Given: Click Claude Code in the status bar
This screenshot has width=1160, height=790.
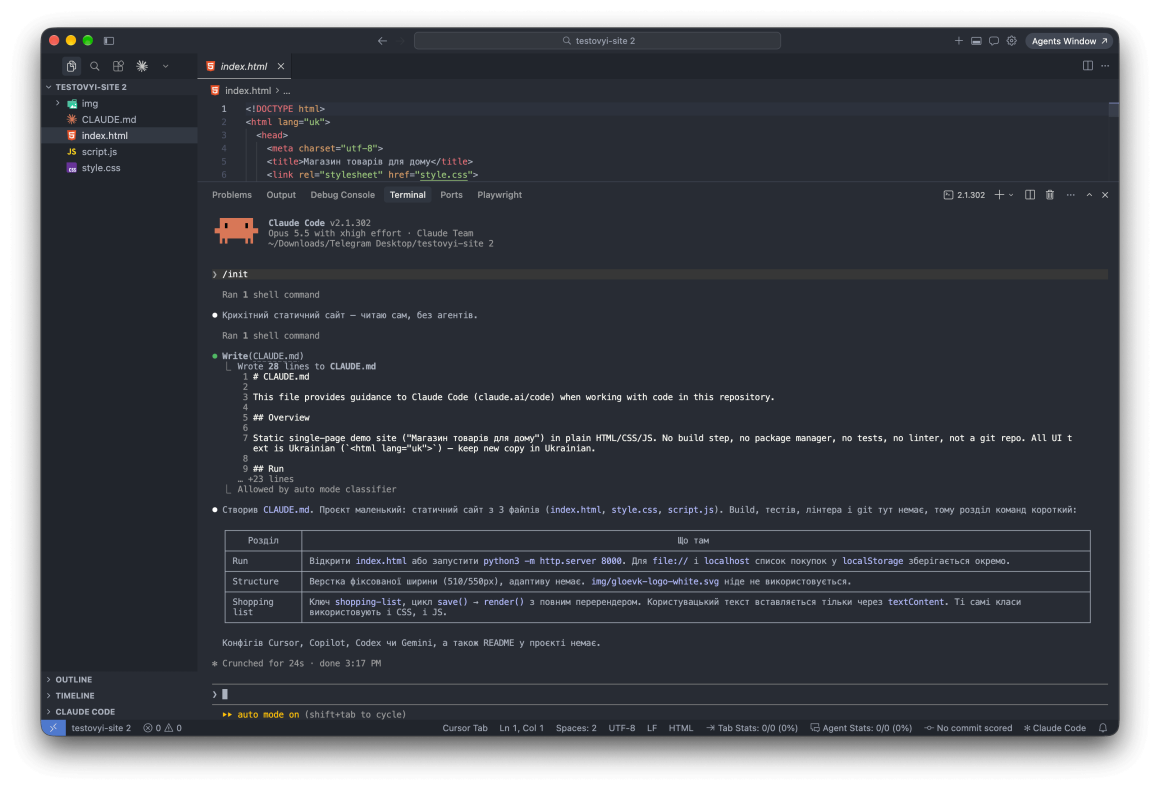Looking at the screenshot, I should coord(1055,729).
